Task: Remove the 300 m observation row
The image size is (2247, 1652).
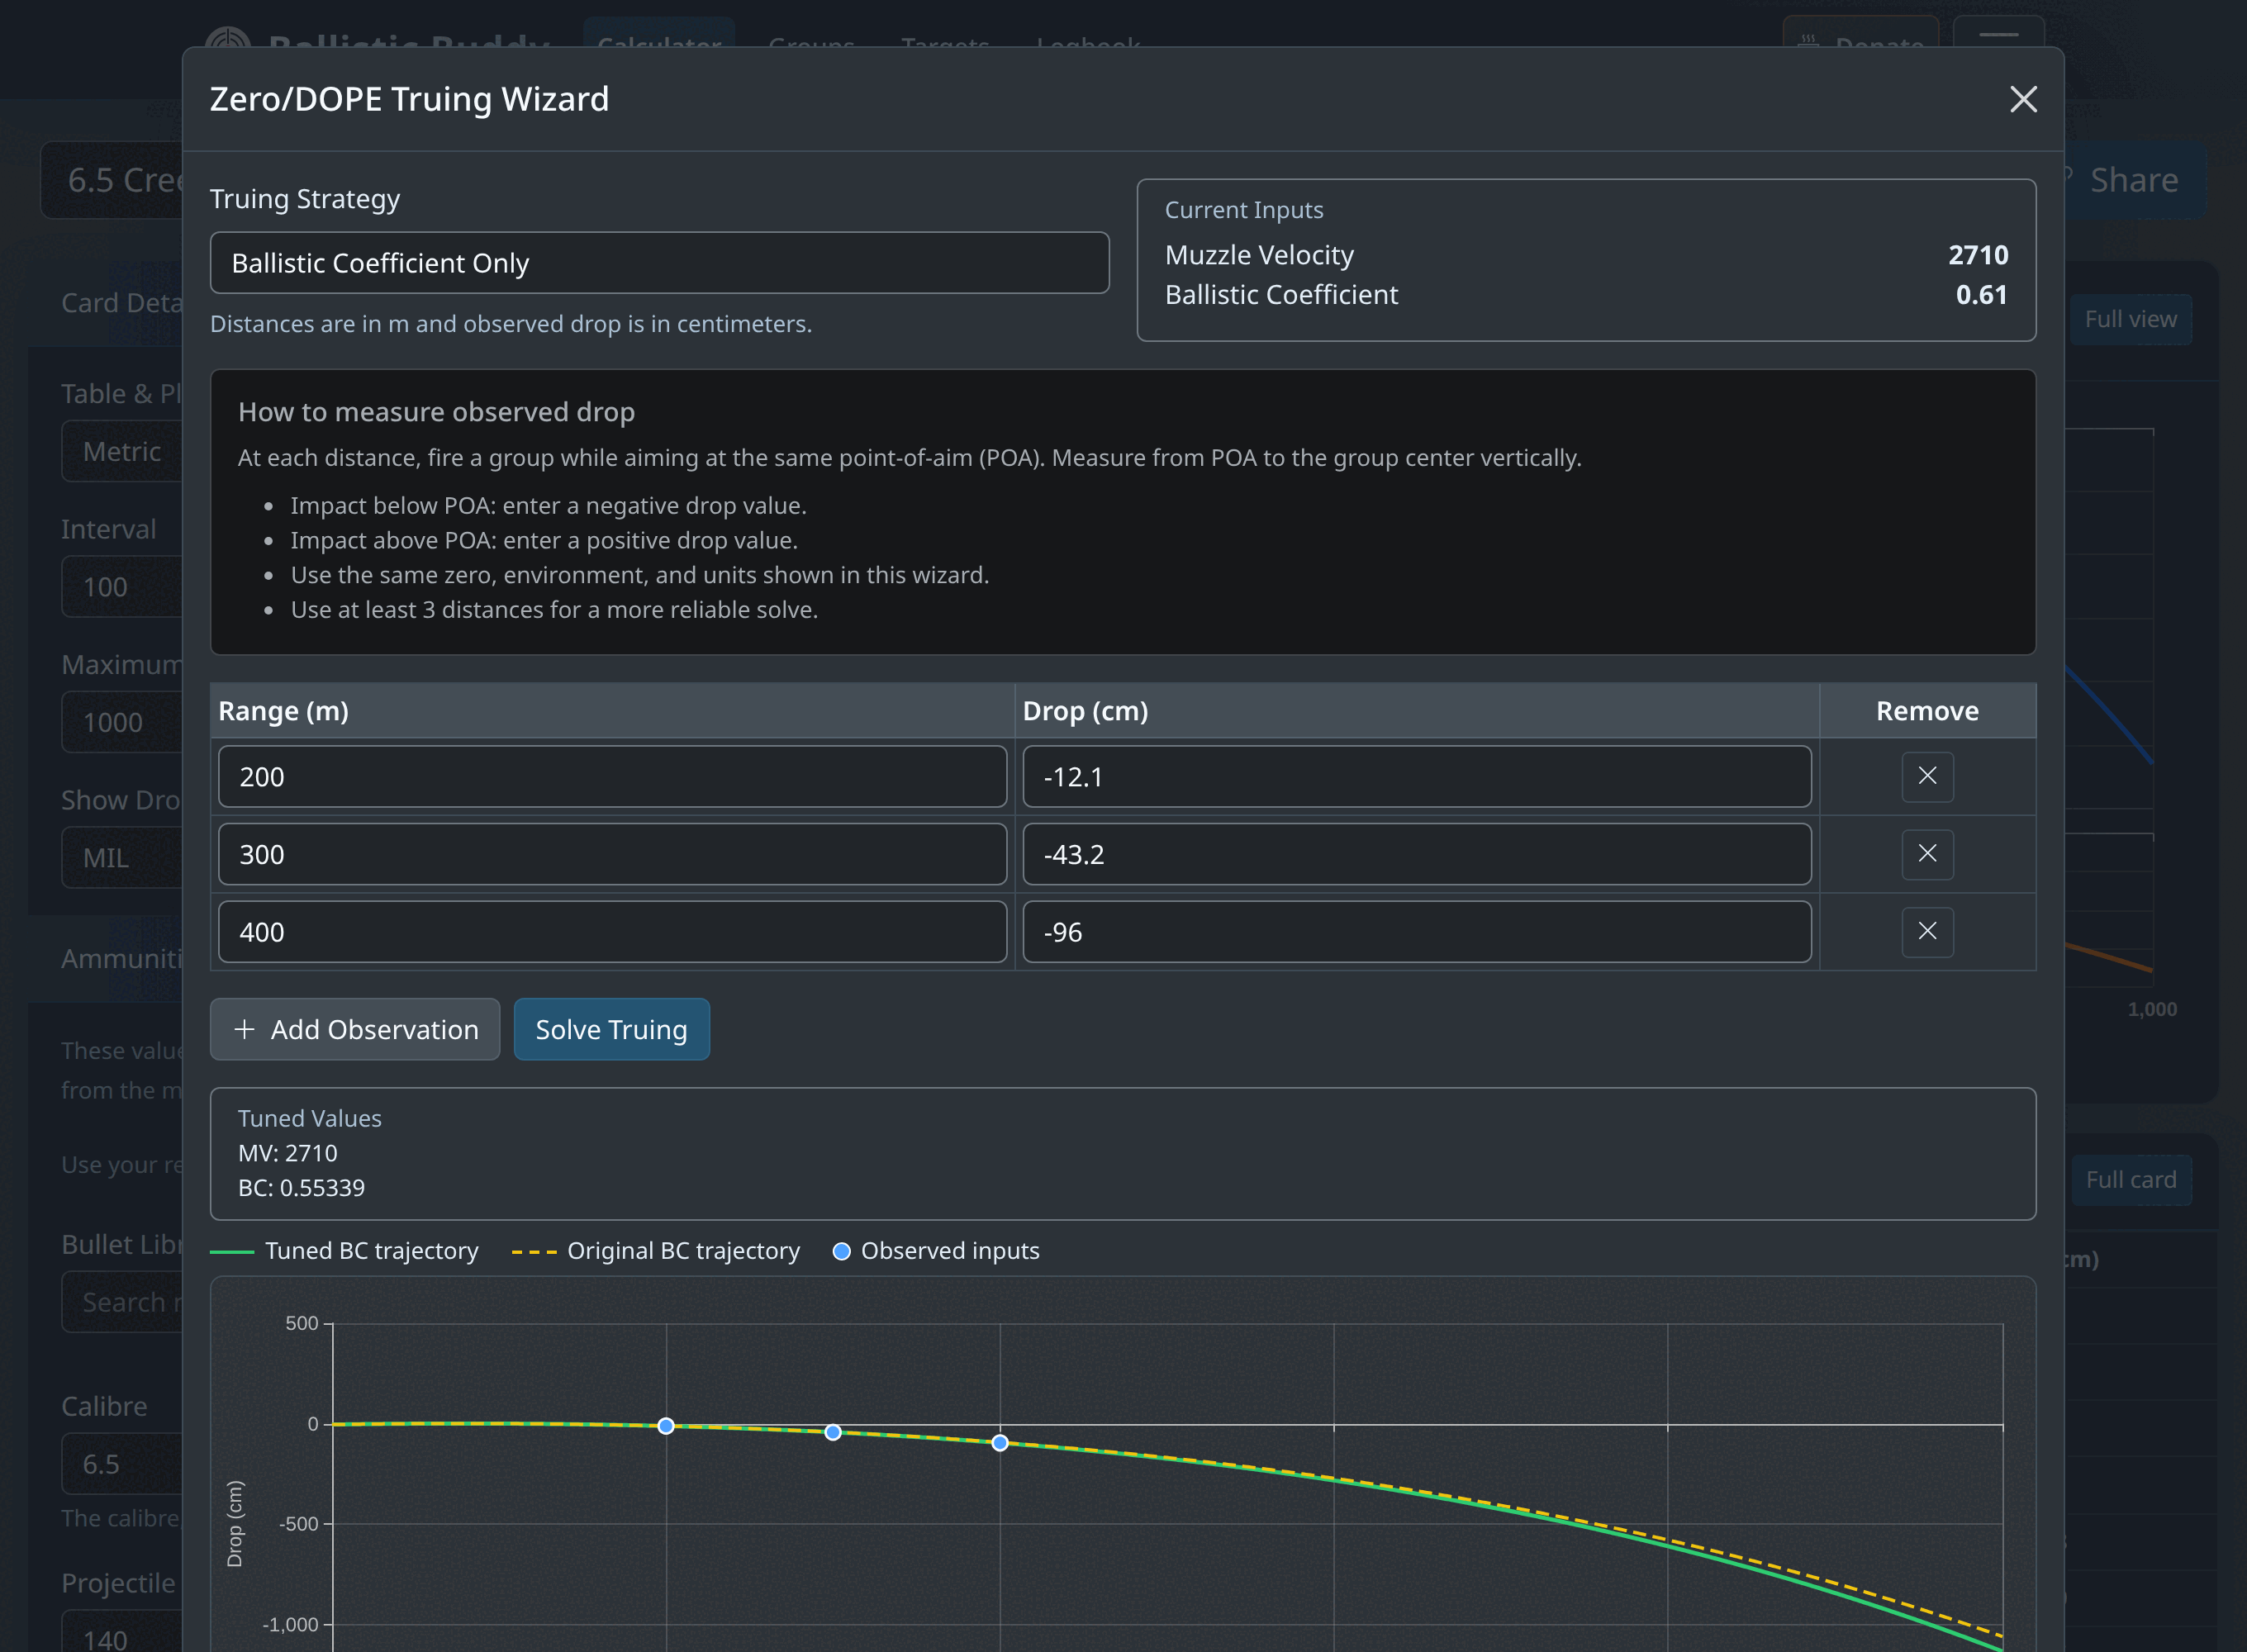Action: pyautogui.click(x=1927, y=854)
